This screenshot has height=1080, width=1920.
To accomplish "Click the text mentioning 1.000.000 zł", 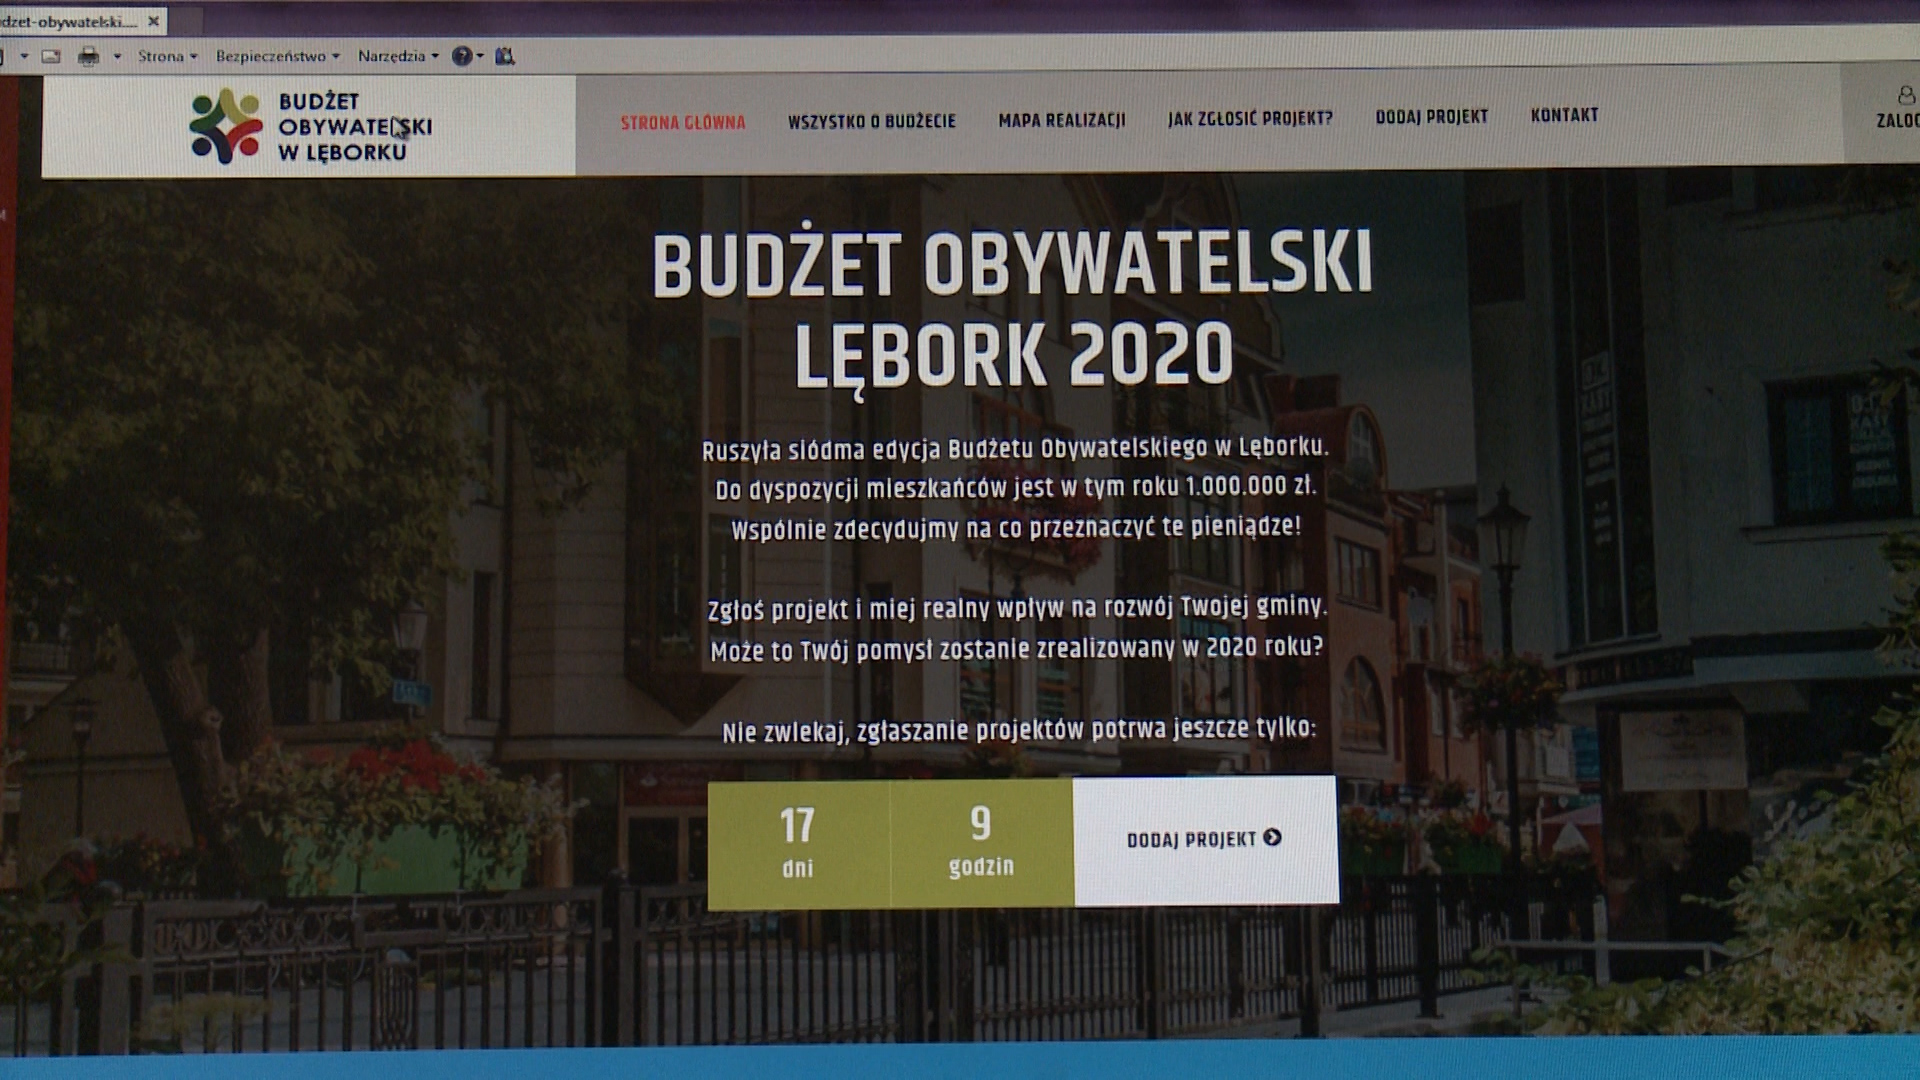I will point(1016,488).
